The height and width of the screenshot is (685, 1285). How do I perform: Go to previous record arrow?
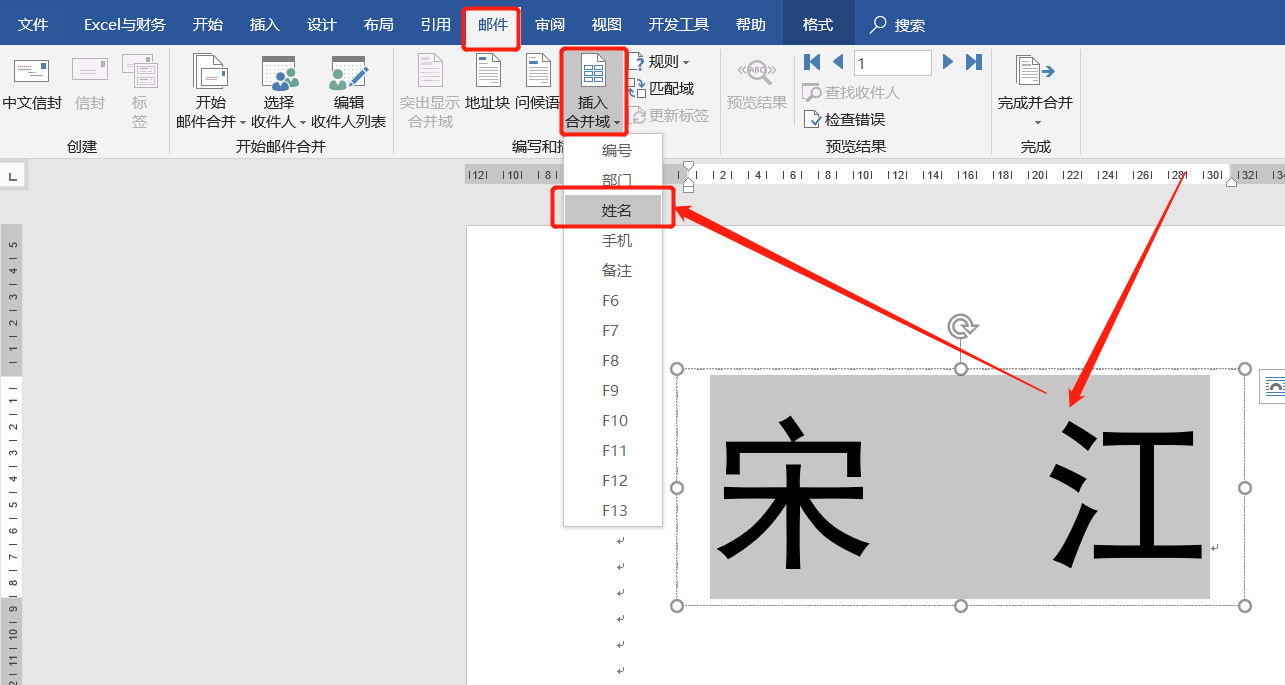838,62
